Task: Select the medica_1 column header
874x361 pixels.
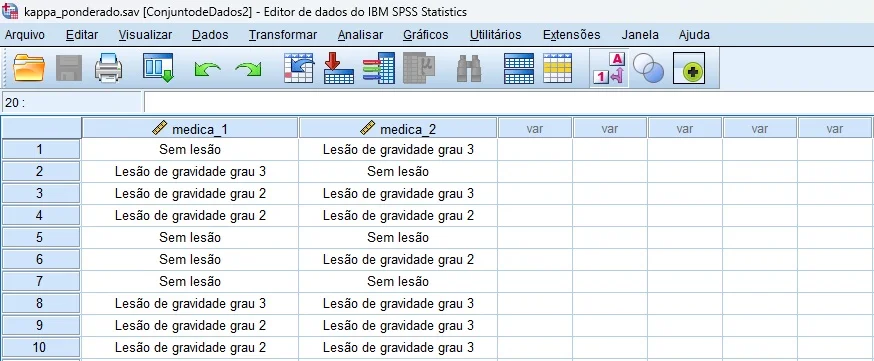Action: pos(190,129)
